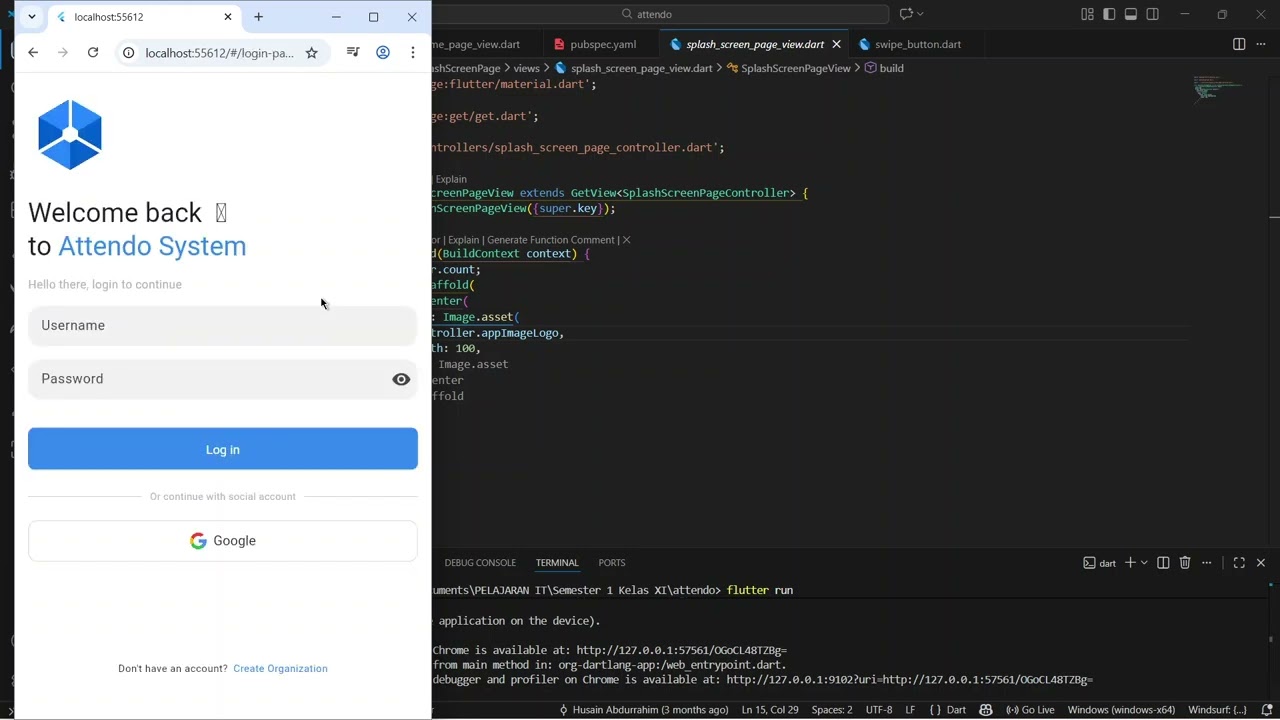Open the PORTS panel tab
The image size is (1280, 720).
point(611,563)
